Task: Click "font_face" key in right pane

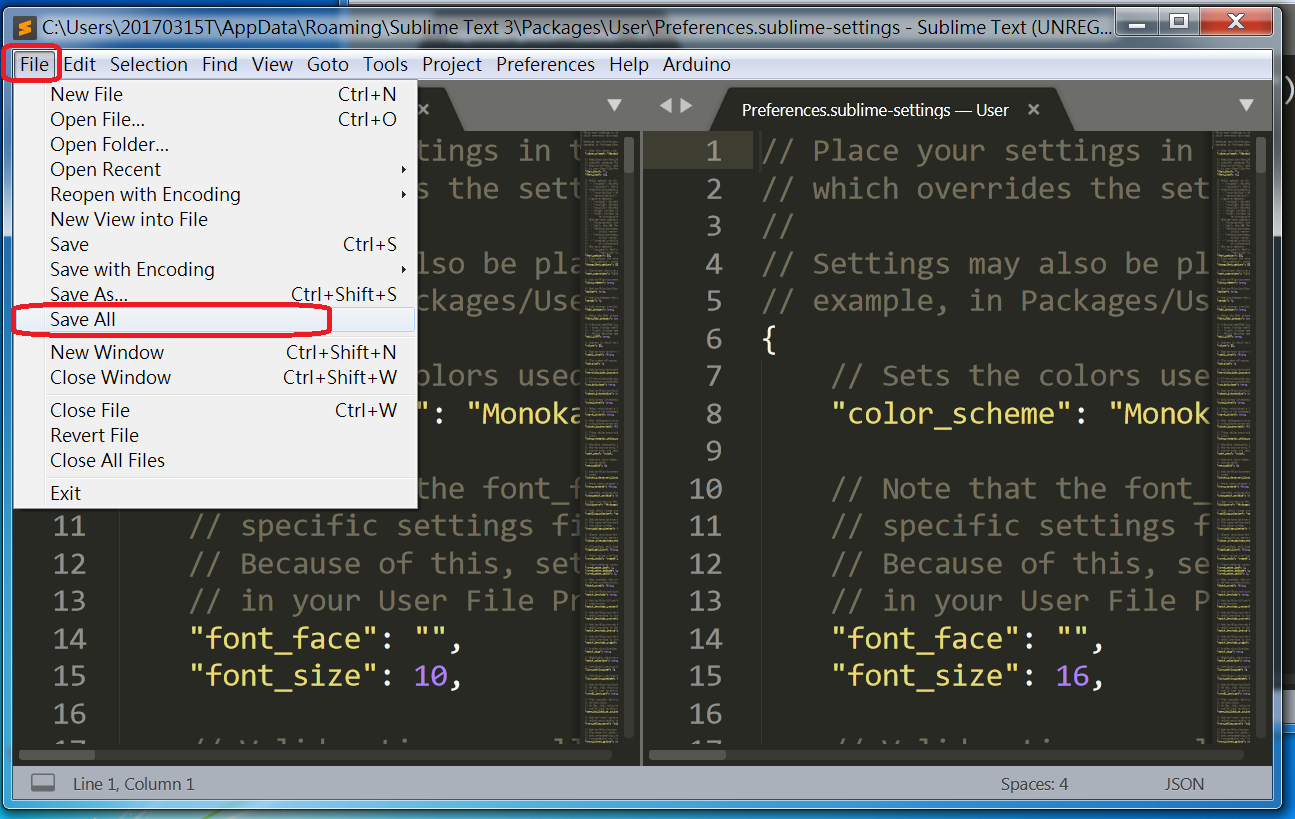Action: pyautogui.click(x=926, y=639)
